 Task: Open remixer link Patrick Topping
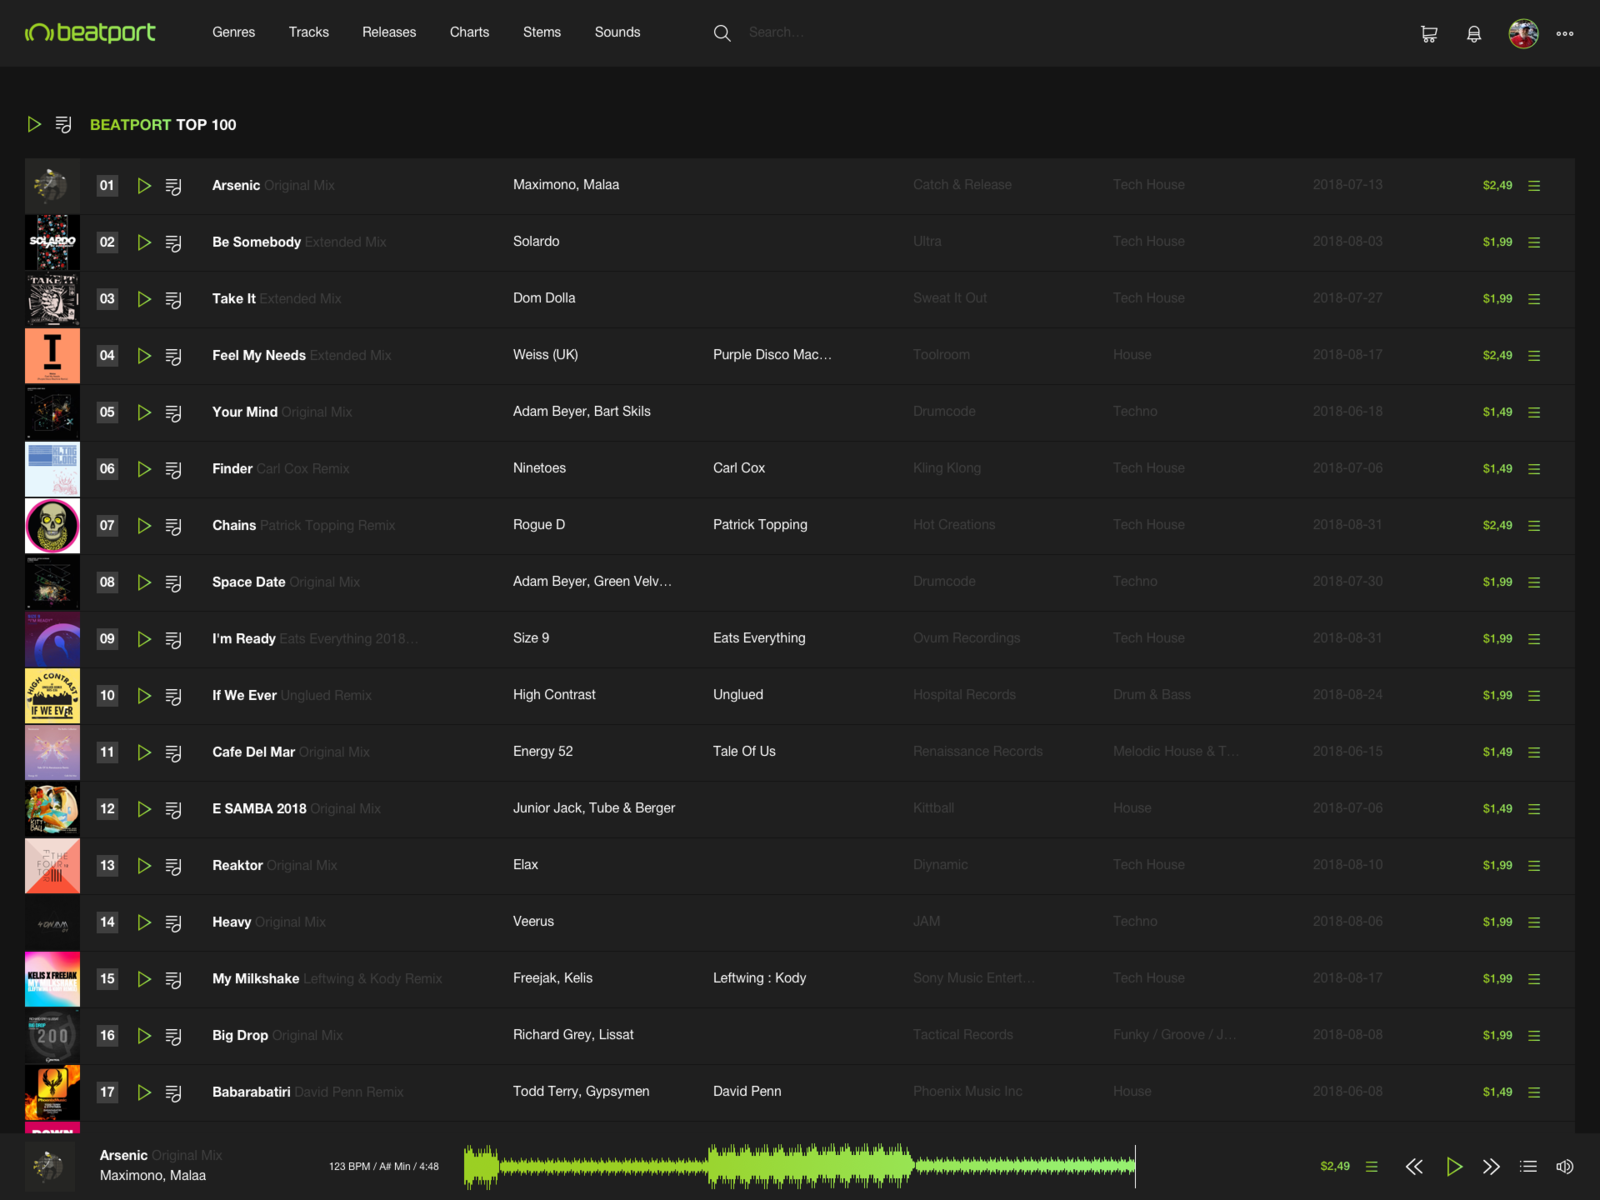760,525
